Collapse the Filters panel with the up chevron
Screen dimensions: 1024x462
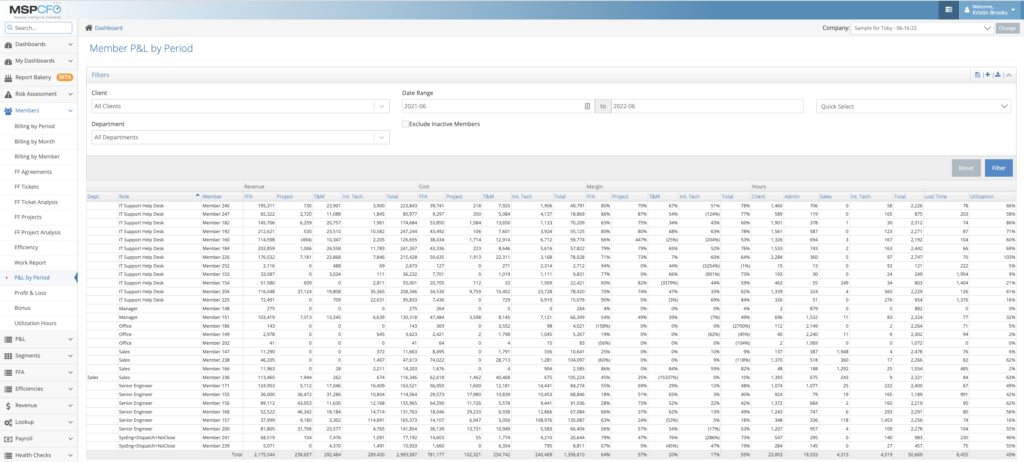click(1008, 75)
